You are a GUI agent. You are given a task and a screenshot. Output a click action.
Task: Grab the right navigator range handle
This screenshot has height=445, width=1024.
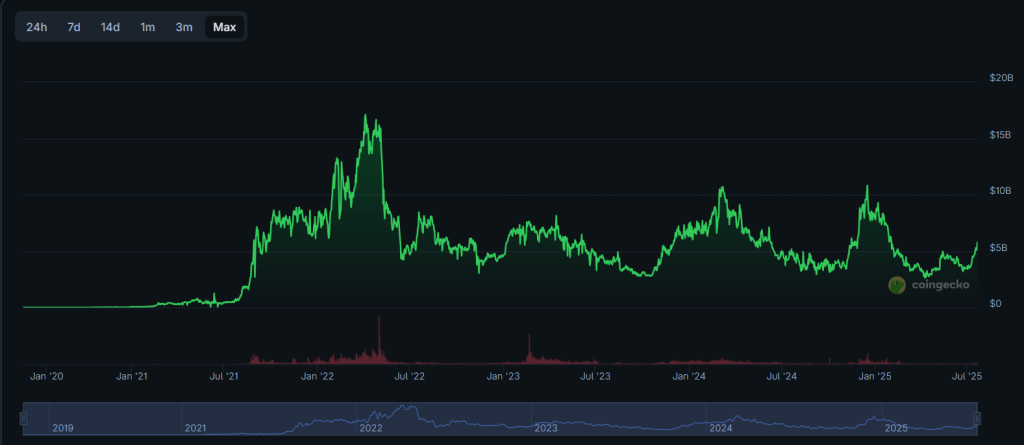tap(977, 418)
